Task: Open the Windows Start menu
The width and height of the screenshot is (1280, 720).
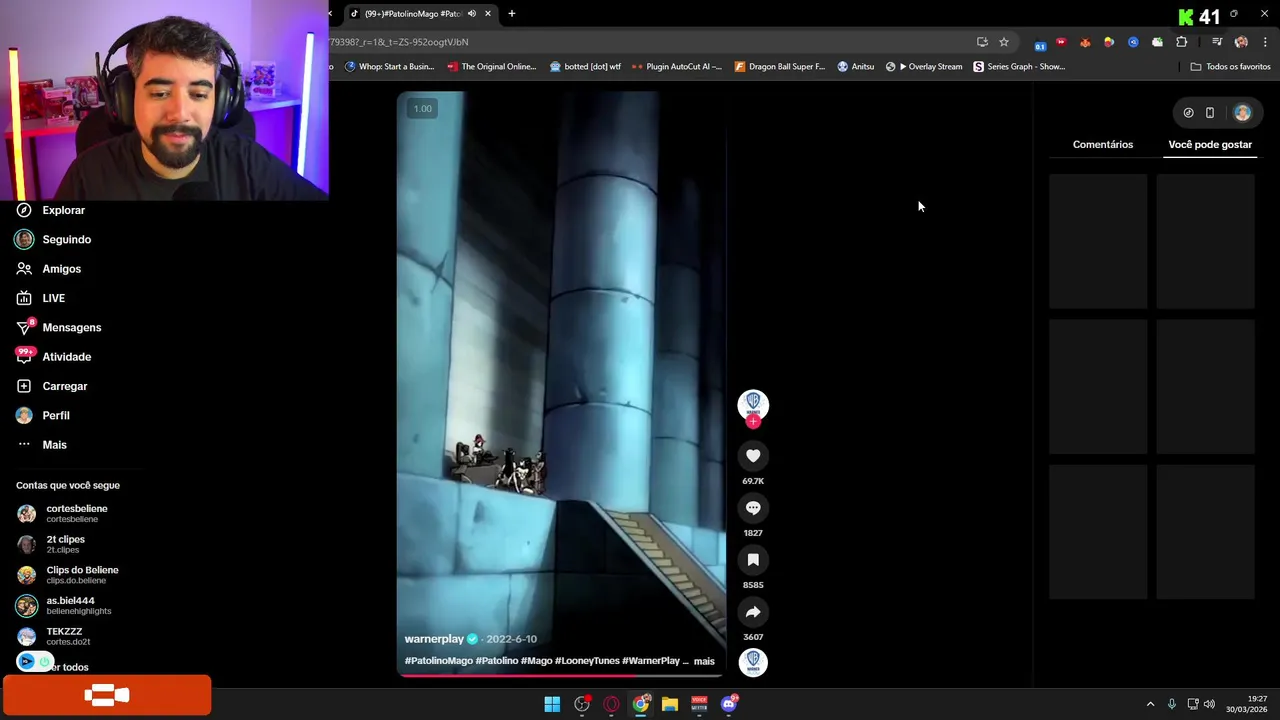Action: (552, 704)
